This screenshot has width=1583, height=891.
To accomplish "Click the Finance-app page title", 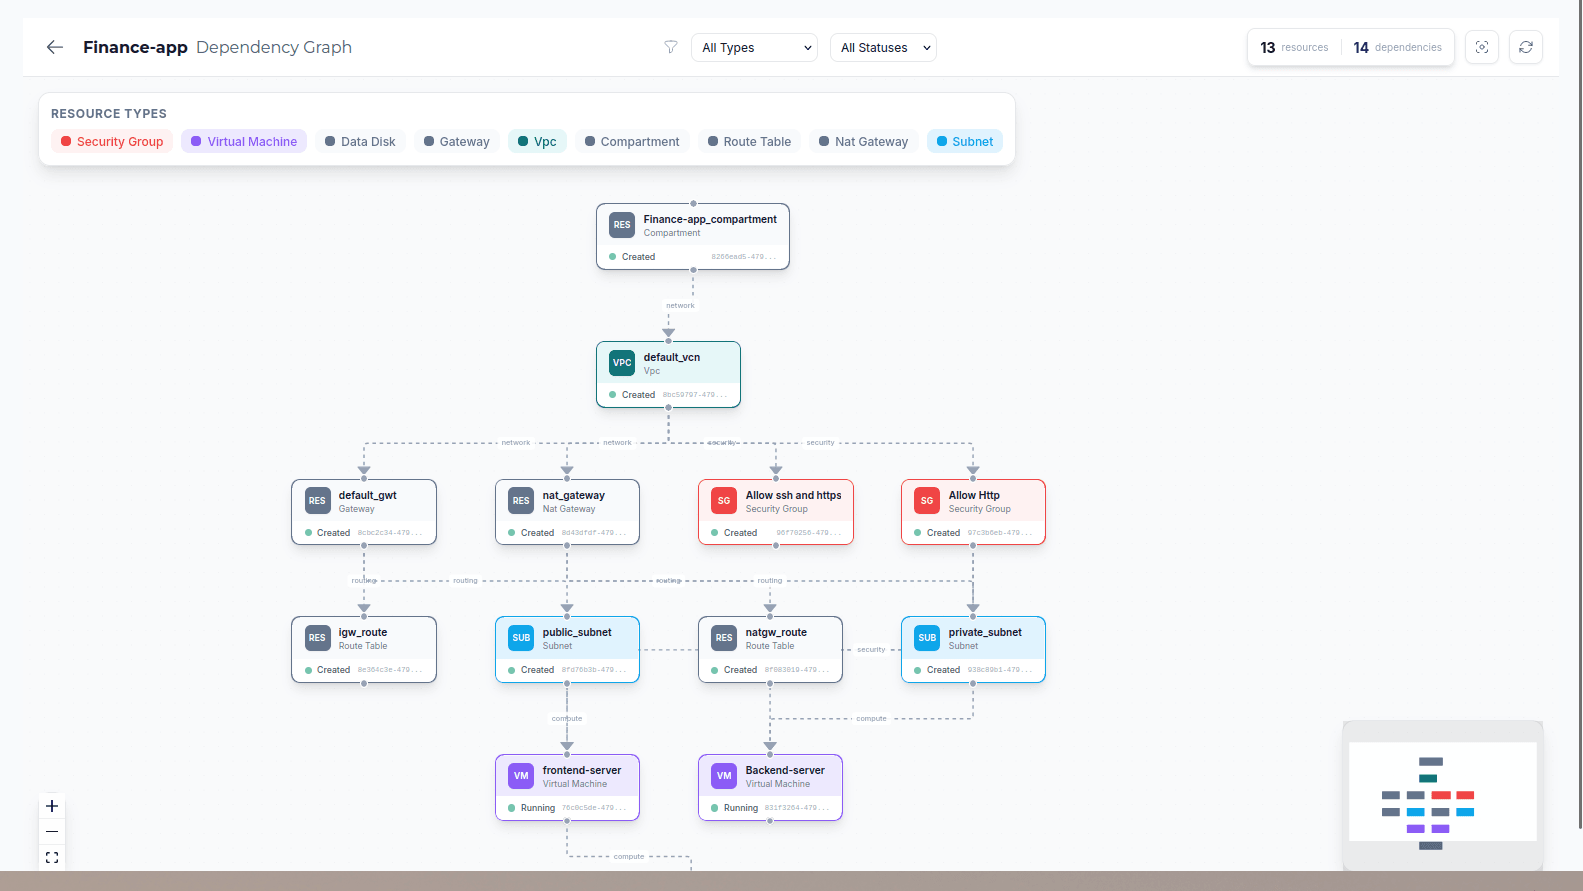I will point(135,47).
